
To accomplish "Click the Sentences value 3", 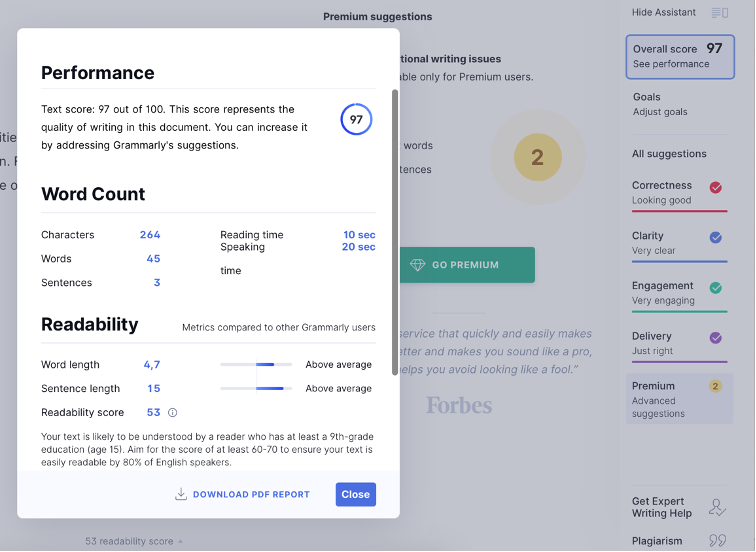I will [x=157, y=283].
